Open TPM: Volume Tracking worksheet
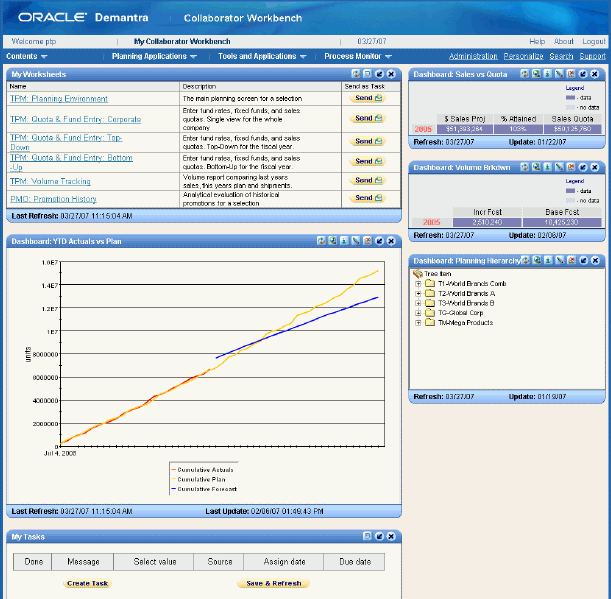Image resolution: width=611 pixels, height=599 pixels. click(x=50, y=181)
